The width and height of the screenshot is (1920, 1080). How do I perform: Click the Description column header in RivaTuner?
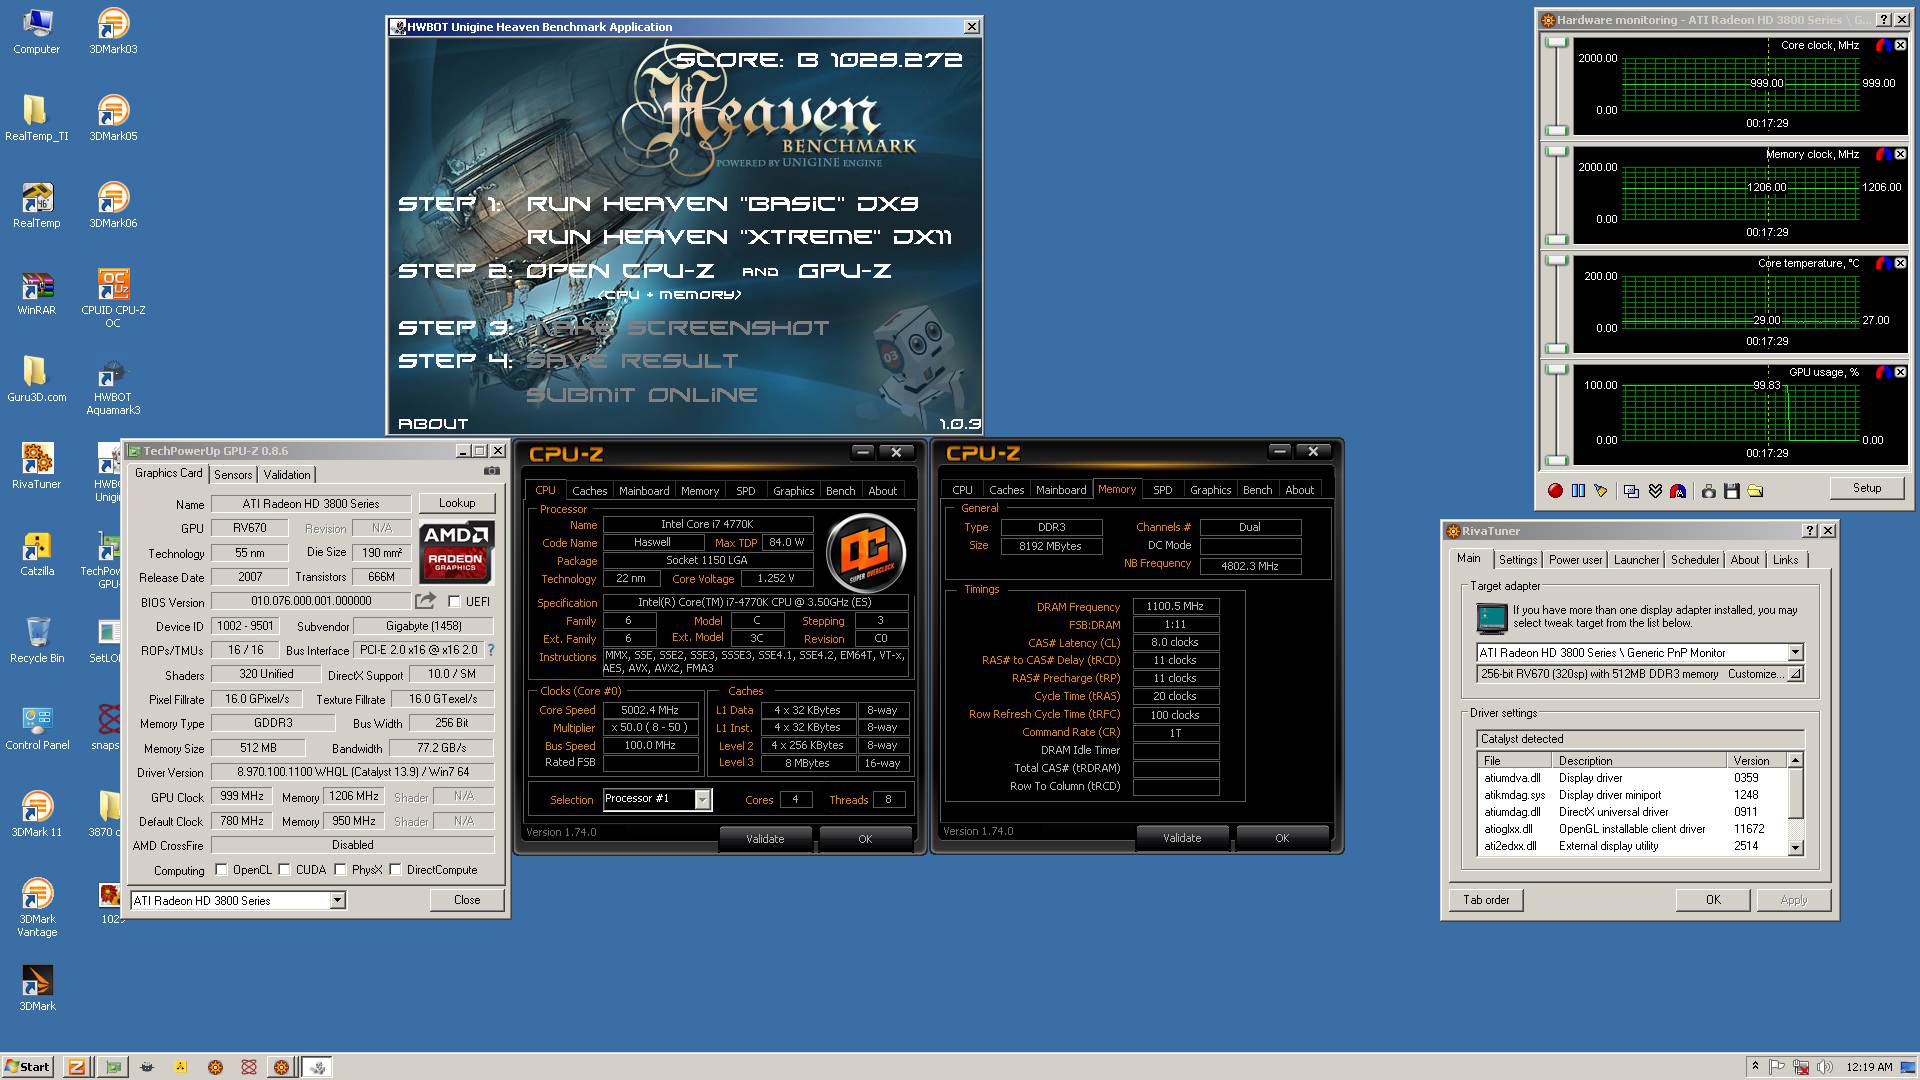[x=1640, y=761]
